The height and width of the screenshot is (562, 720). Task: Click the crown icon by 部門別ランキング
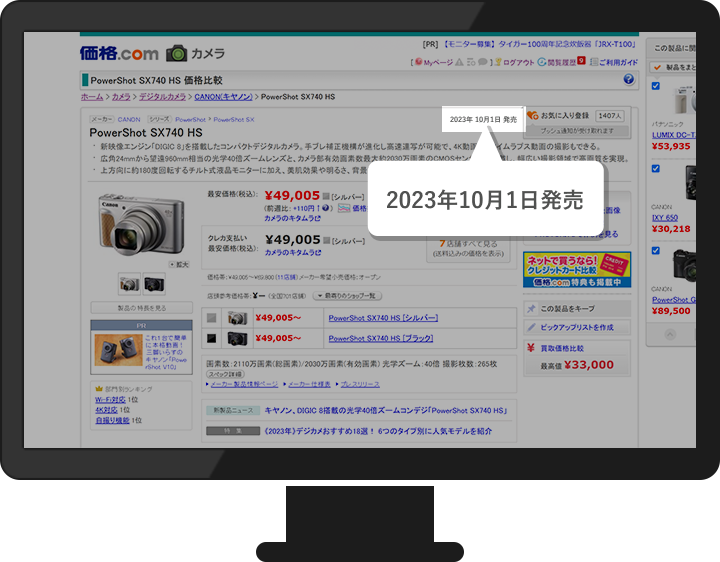[x=99, y=389]
